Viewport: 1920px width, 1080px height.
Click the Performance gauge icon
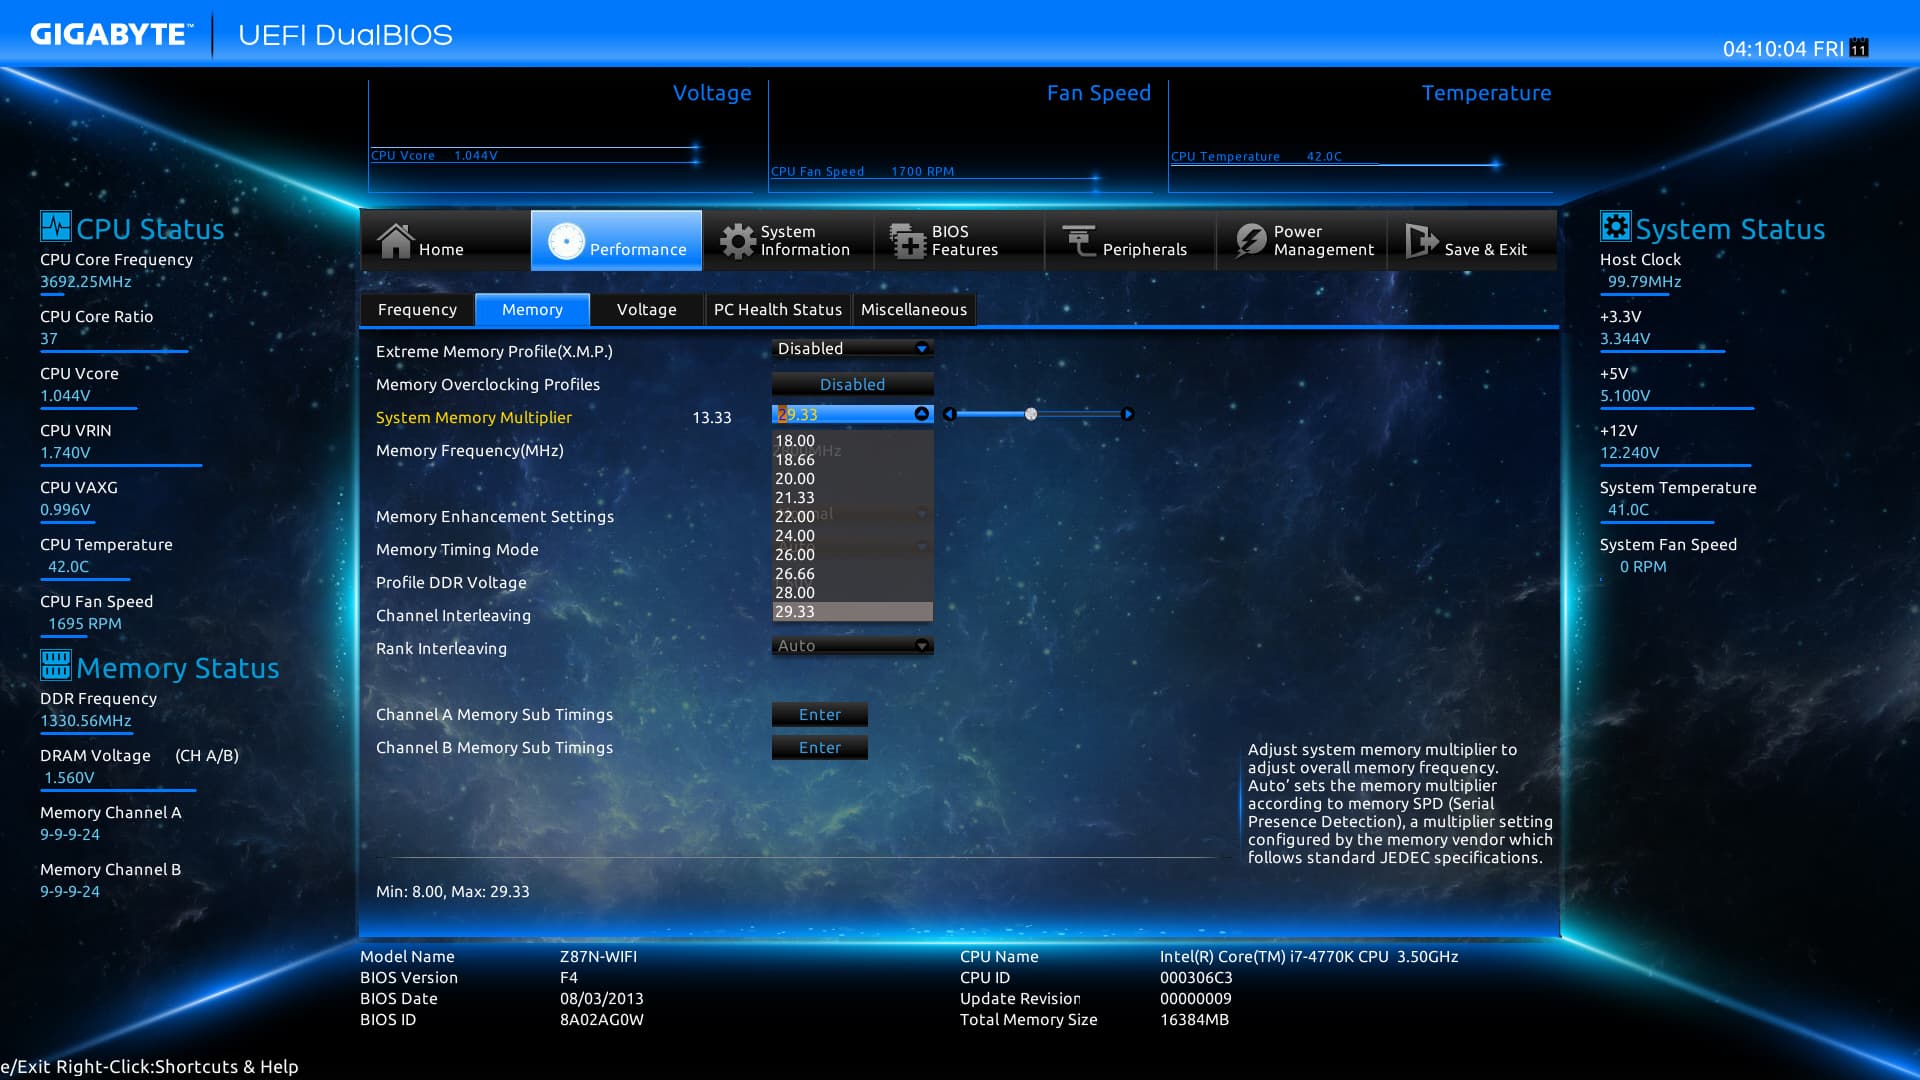point(566,241)
